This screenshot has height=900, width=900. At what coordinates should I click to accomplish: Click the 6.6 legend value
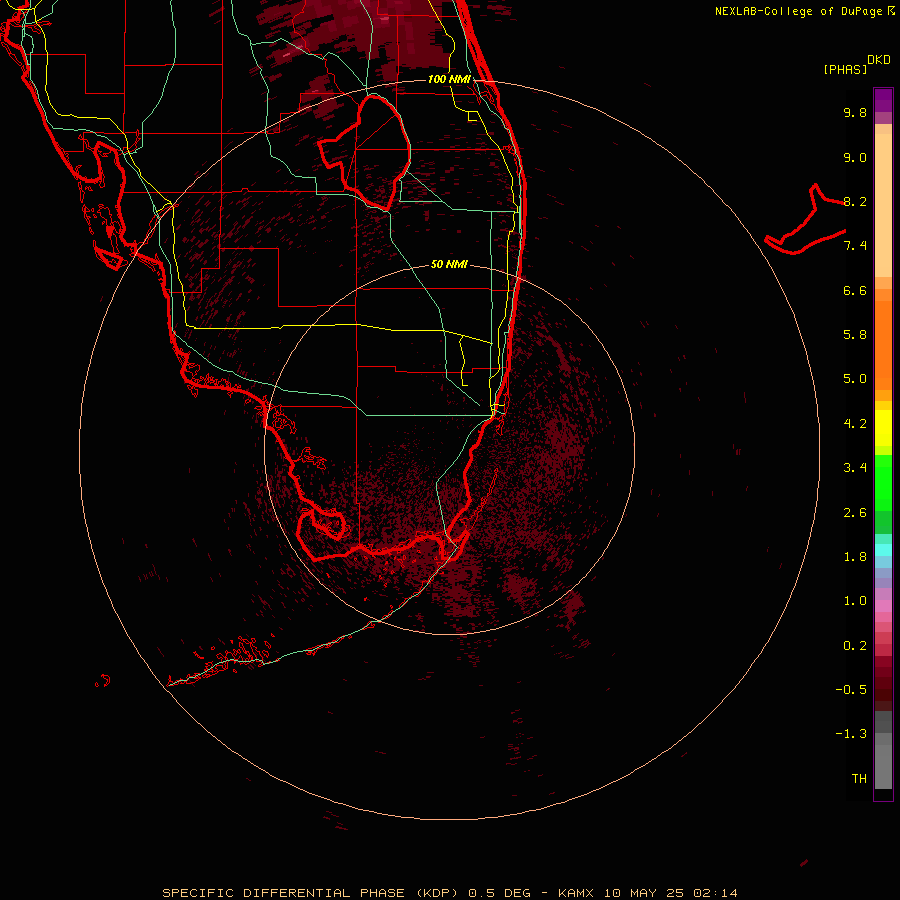coord(855,290)
